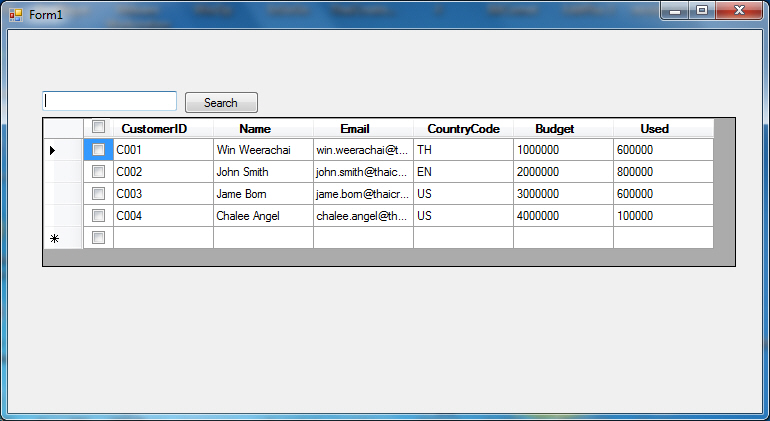Select the cell containing C001

(x=163, y=150)
